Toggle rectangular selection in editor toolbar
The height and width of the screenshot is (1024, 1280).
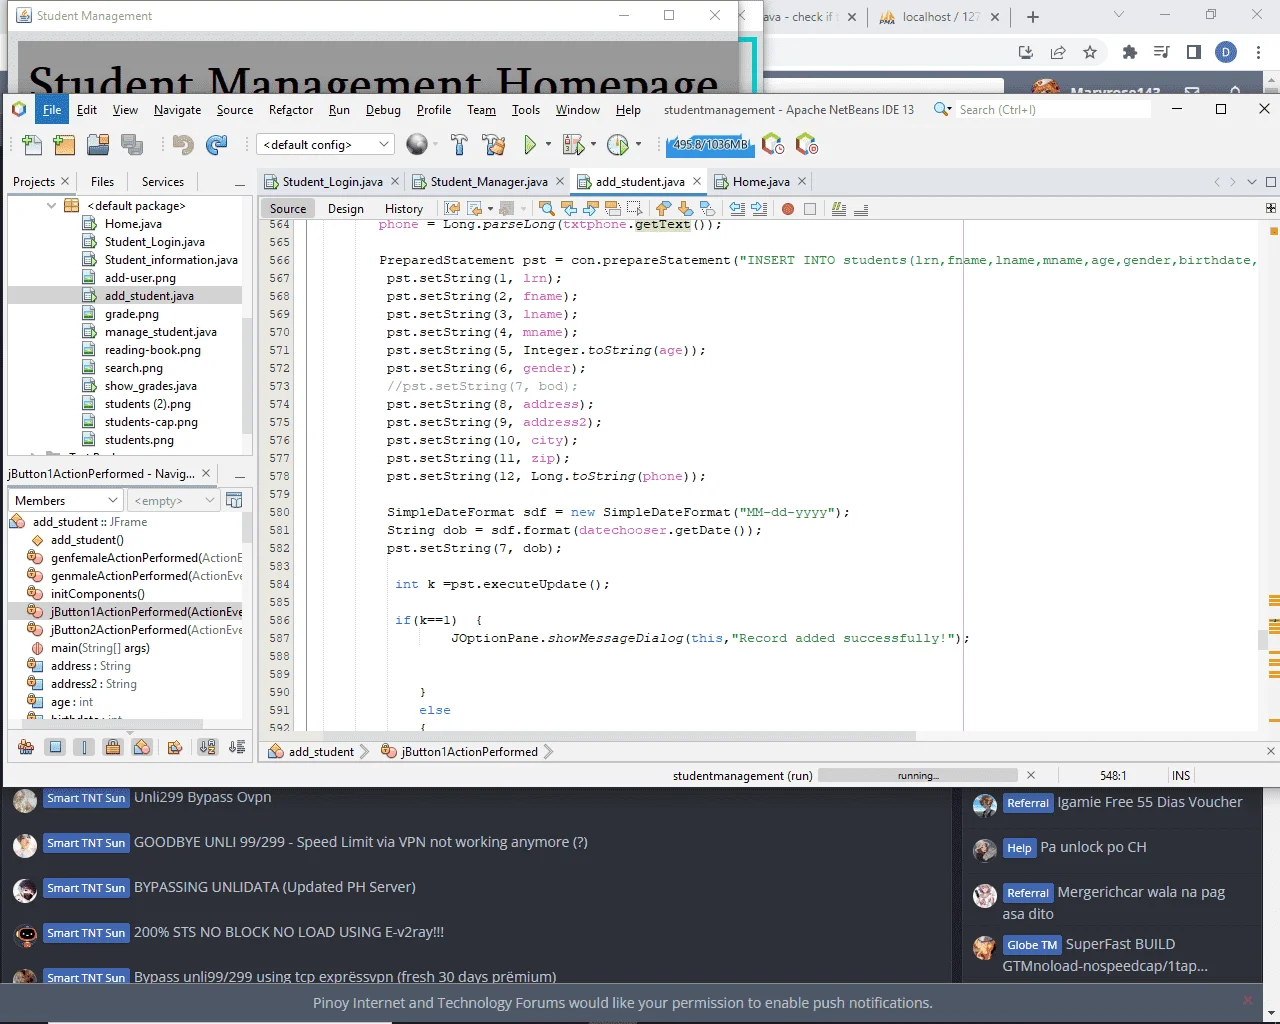(634, 209)
